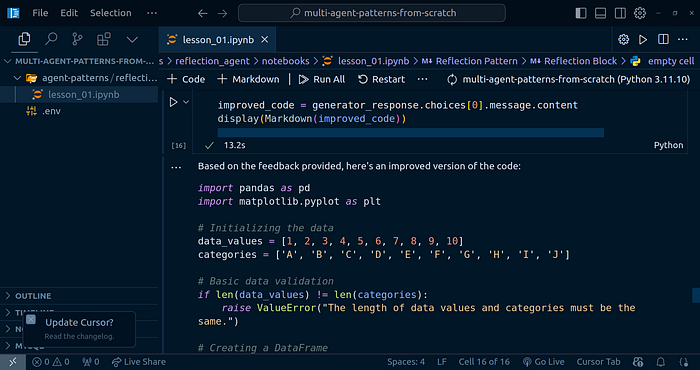
Task: Go back with the left arrow
Action: point(203,13)
